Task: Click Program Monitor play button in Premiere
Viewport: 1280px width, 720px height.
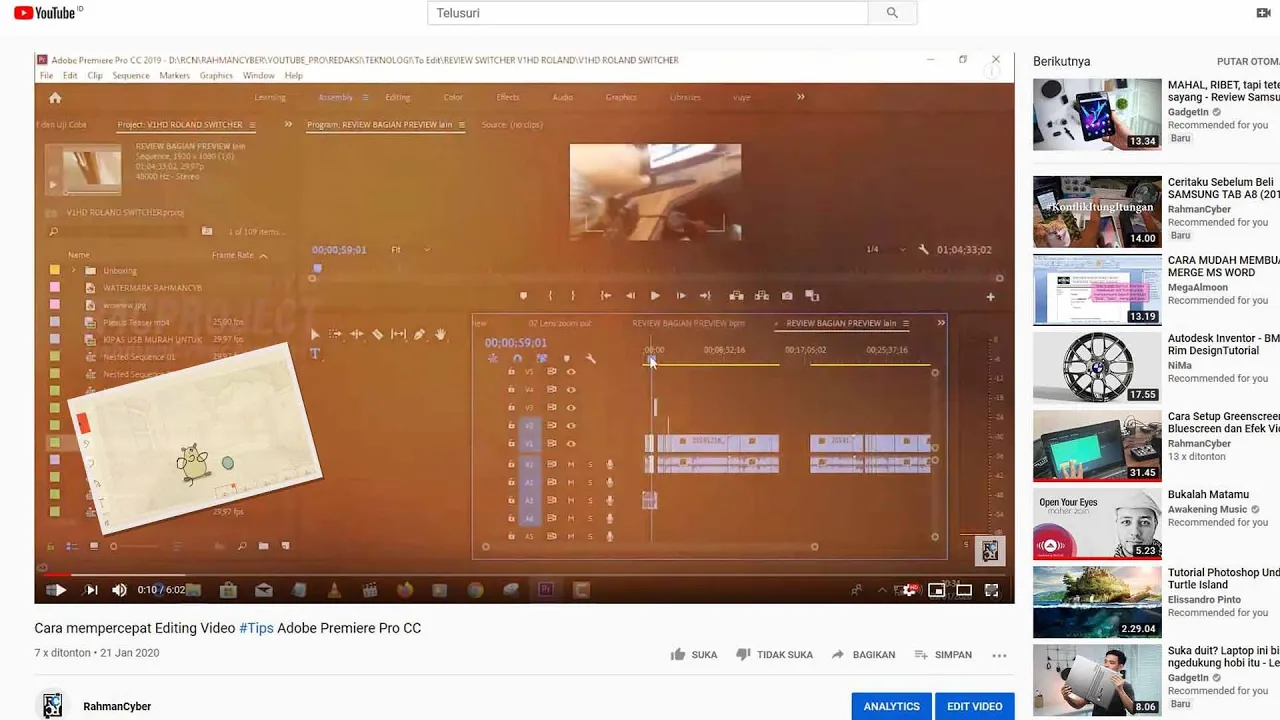Action: pyautogui.click(x=655, y=296)
